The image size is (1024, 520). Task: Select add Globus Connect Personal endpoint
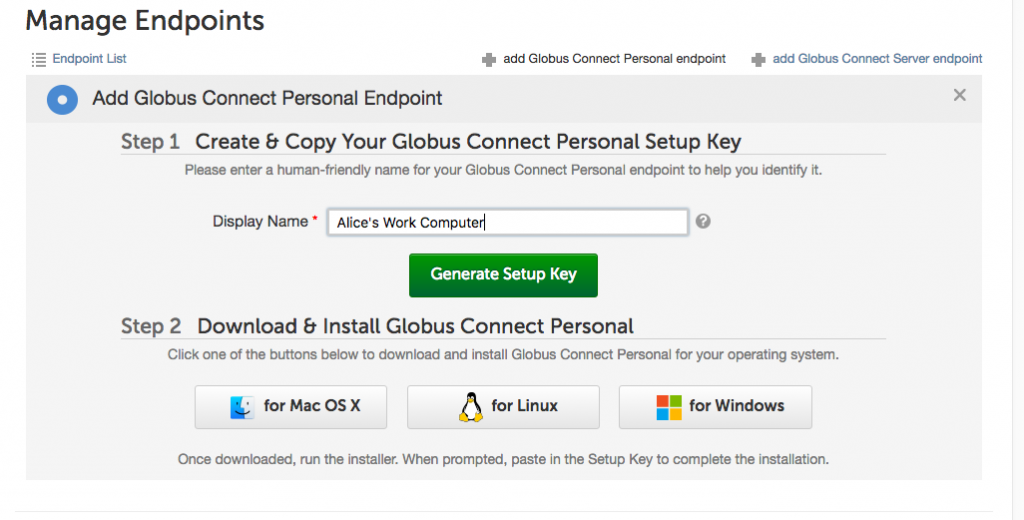pyautogui.click(x=614, y=59)
